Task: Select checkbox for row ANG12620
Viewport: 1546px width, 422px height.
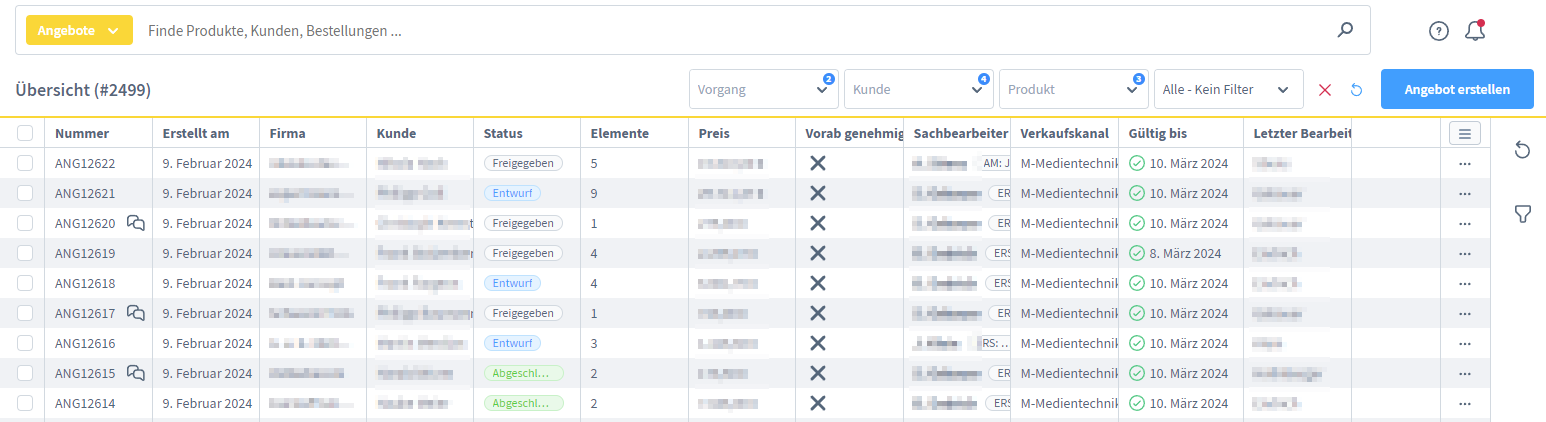Action: tap(25, 223)
